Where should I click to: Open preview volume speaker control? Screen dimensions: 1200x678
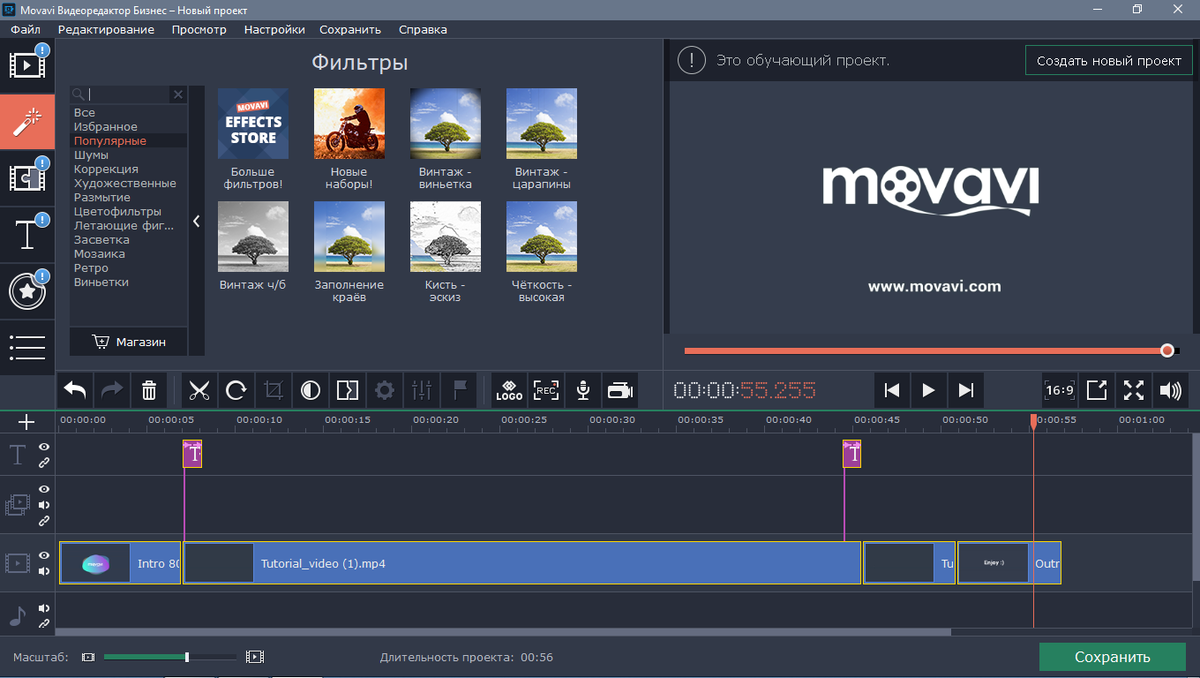pos(1169,390)
